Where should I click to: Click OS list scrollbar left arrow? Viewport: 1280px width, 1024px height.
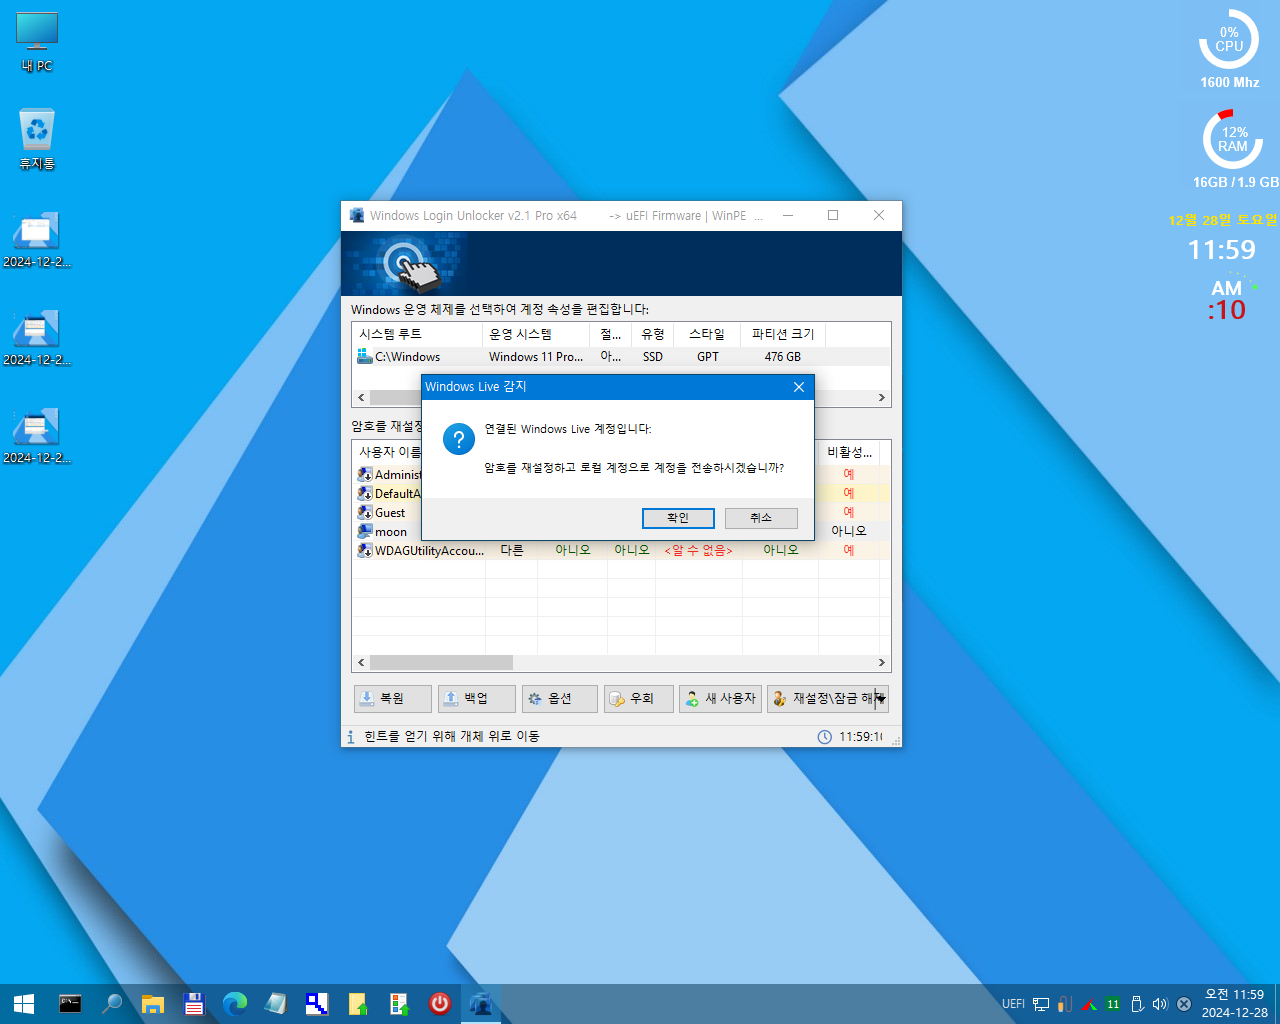[x=361, y=398]
